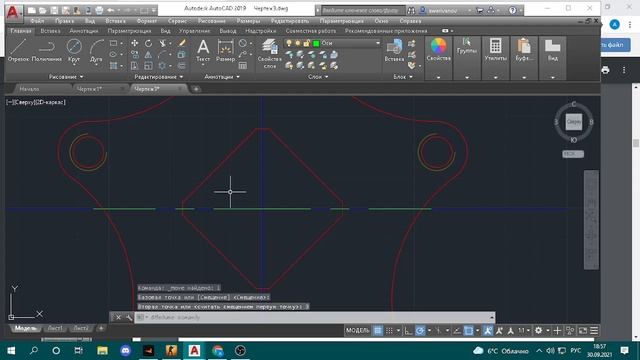Open the Свойства color wheel panel
The image size is (640, 360).
tap(438, 50)
